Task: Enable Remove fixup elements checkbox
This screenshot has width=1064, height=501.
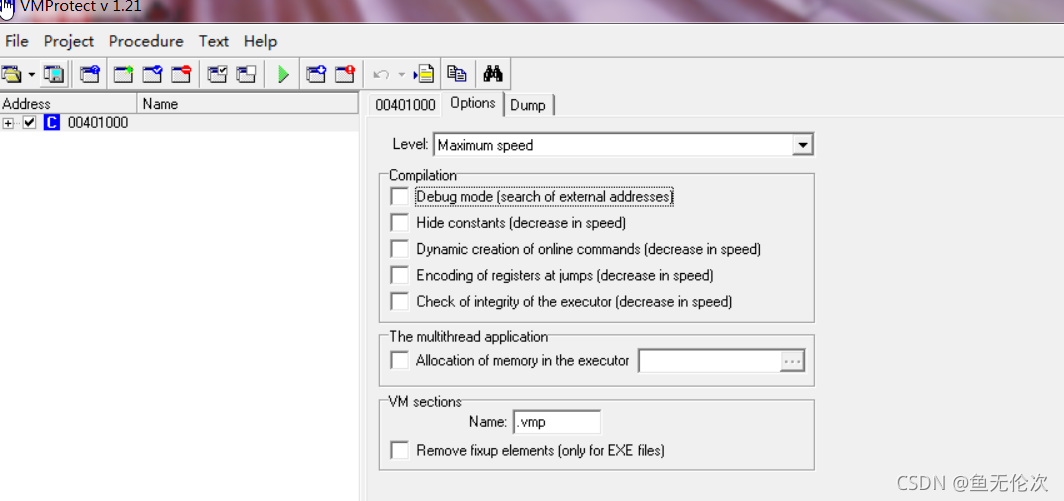Action: click(400, 450)
